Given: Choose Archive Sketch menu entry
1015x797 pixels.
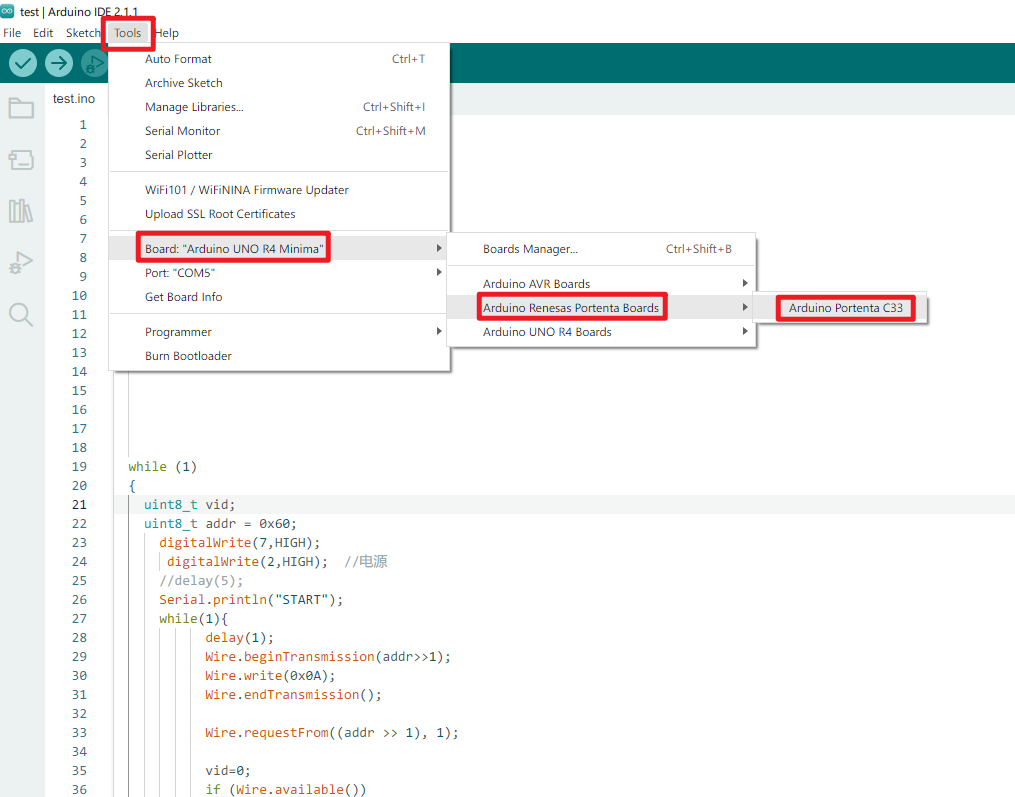Looking at the screenshot, I should coord(279,83).
